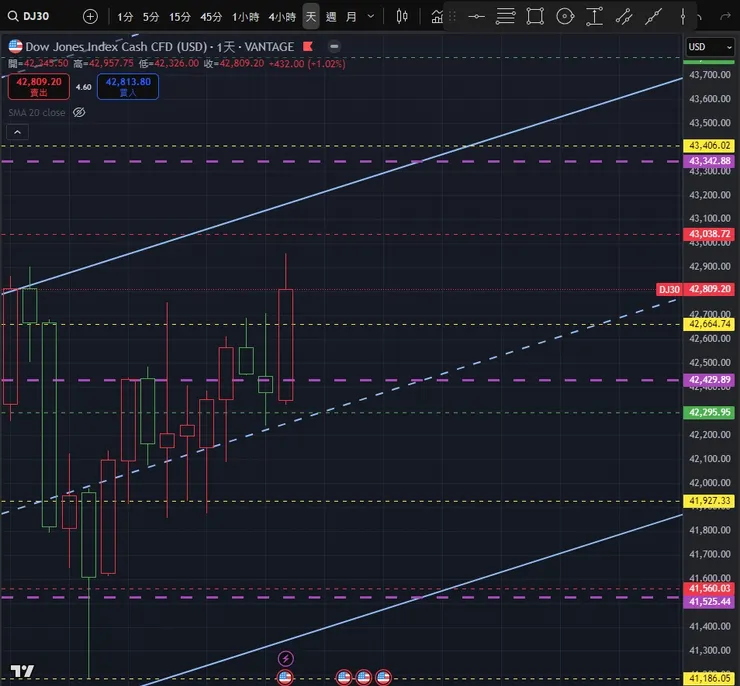
Task: Switch to the 15分 timeframe
Action: [180, 17]
